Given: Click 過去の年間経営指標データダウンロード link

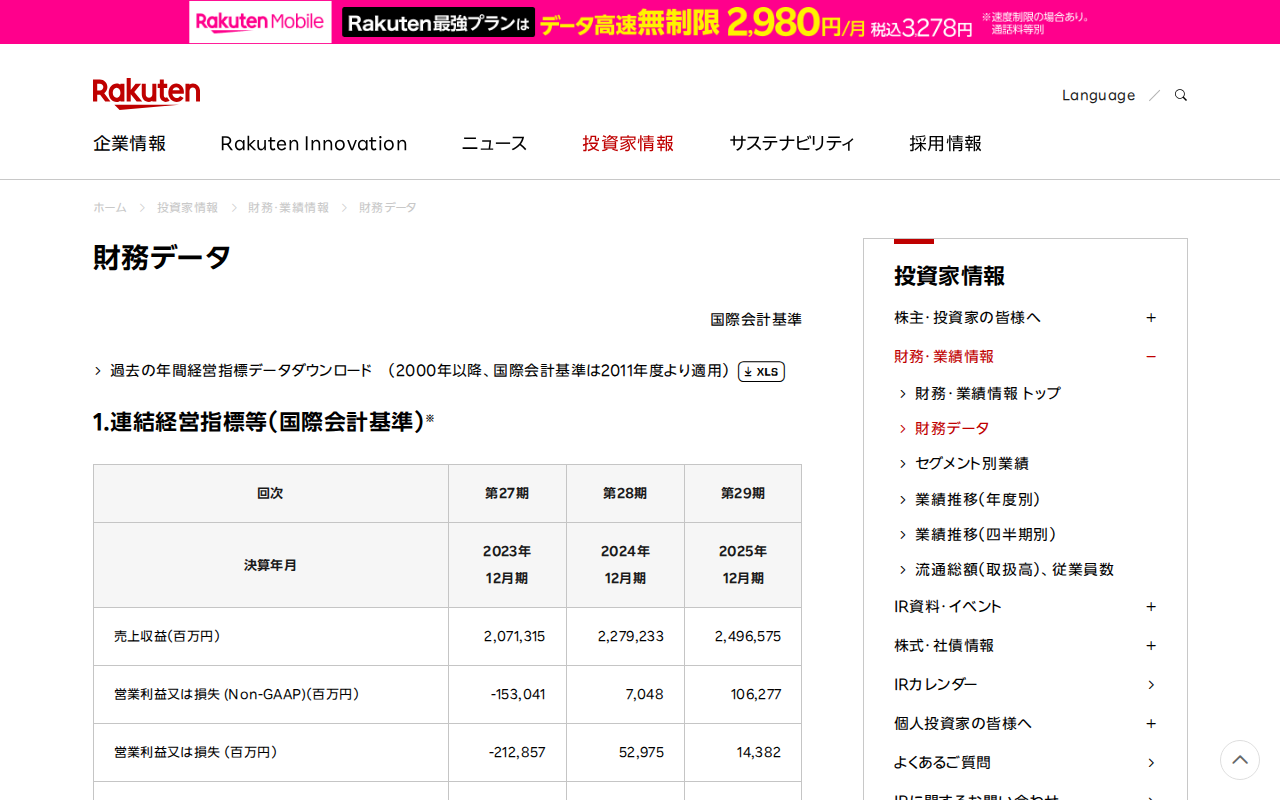Looking at the screenshot, I should [x=241, y=371].
